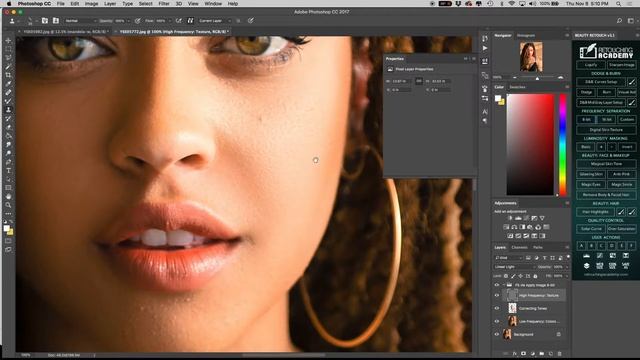Open the Filter menu
The height and width of the screenshot is (360, 640).
(164, 4)
